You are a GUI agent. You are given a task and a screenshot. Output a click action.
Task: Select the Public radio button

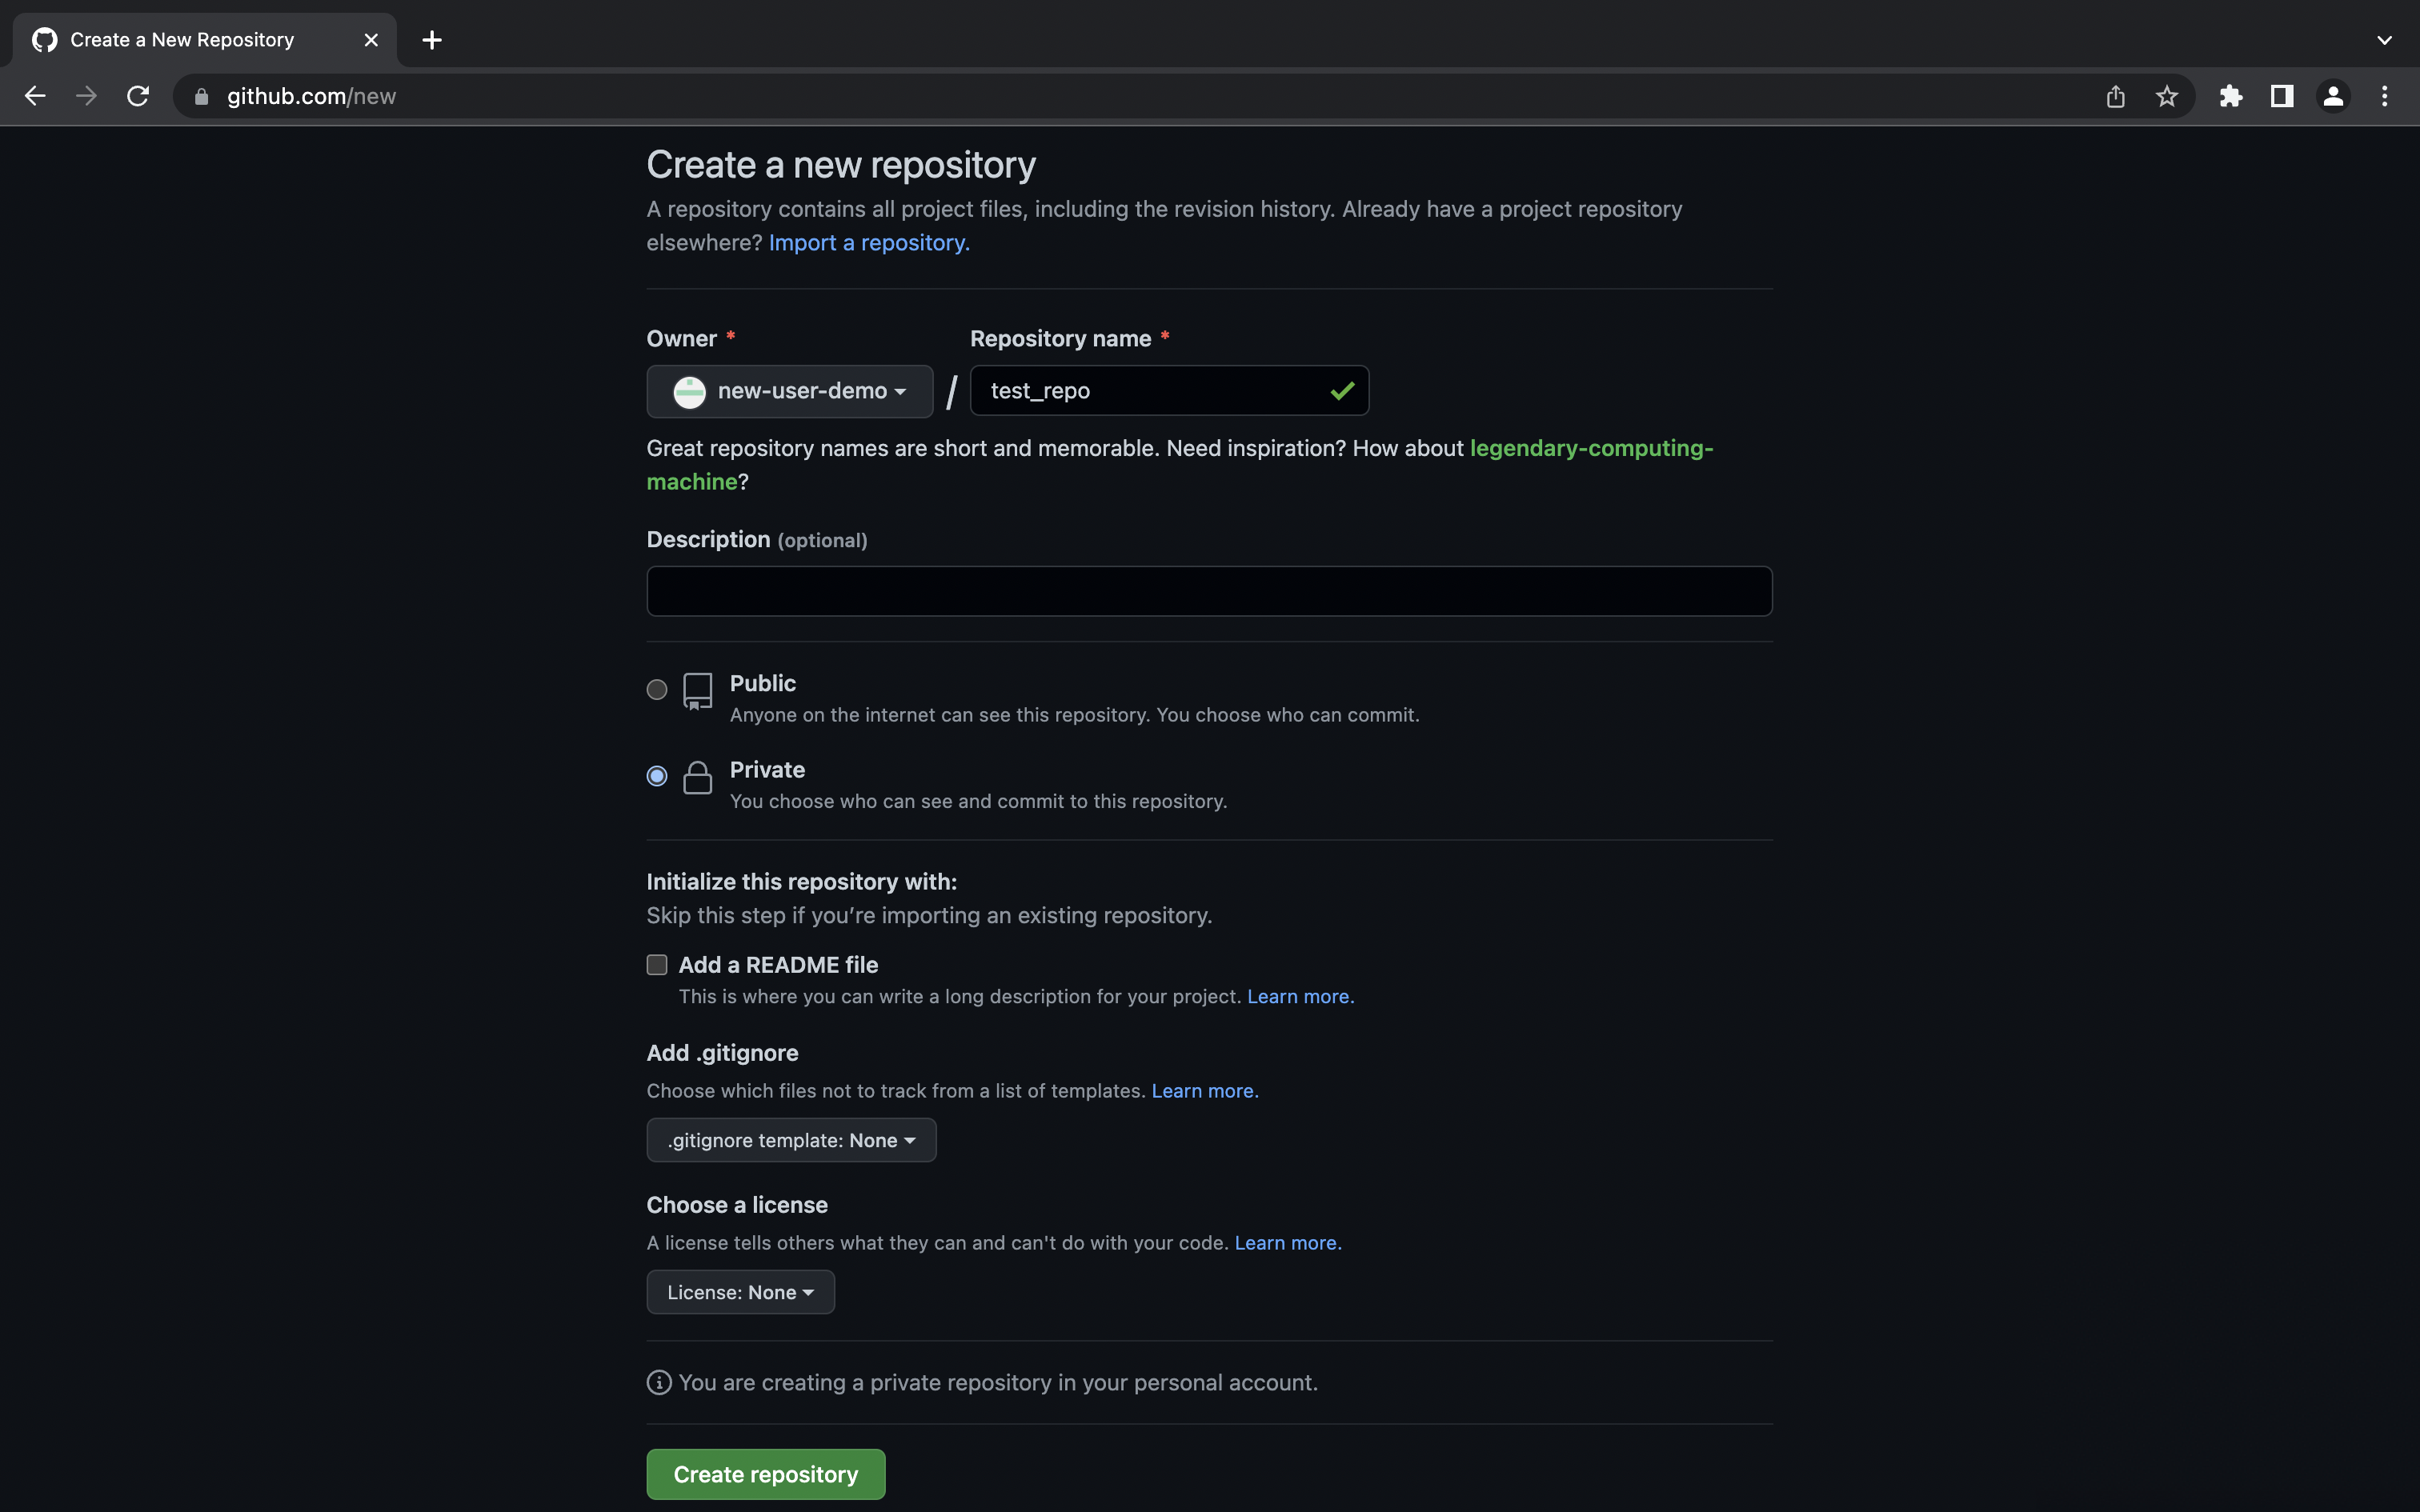(657, 689)
